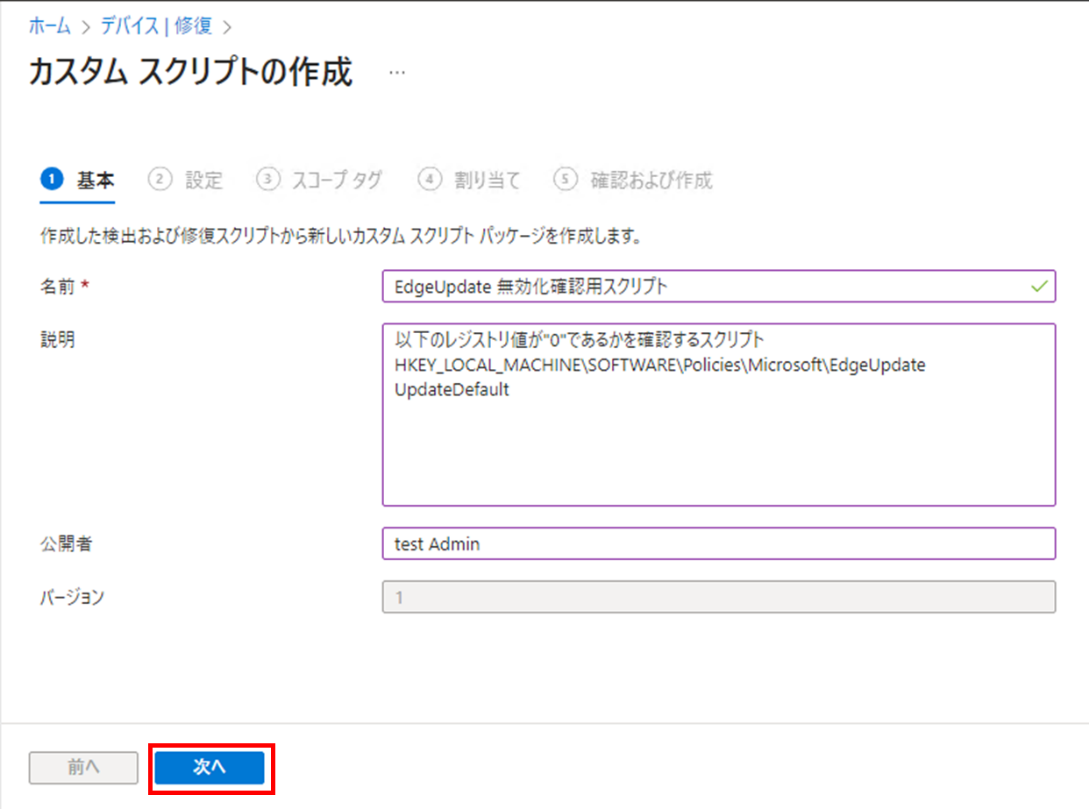Click the green validation checkmark in name field

point(1039,286)
